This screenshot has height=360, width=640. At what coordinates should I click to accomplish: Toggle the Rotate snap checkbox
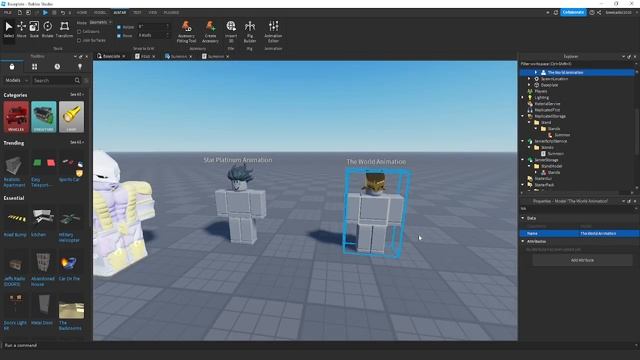(x=119, y=27)
